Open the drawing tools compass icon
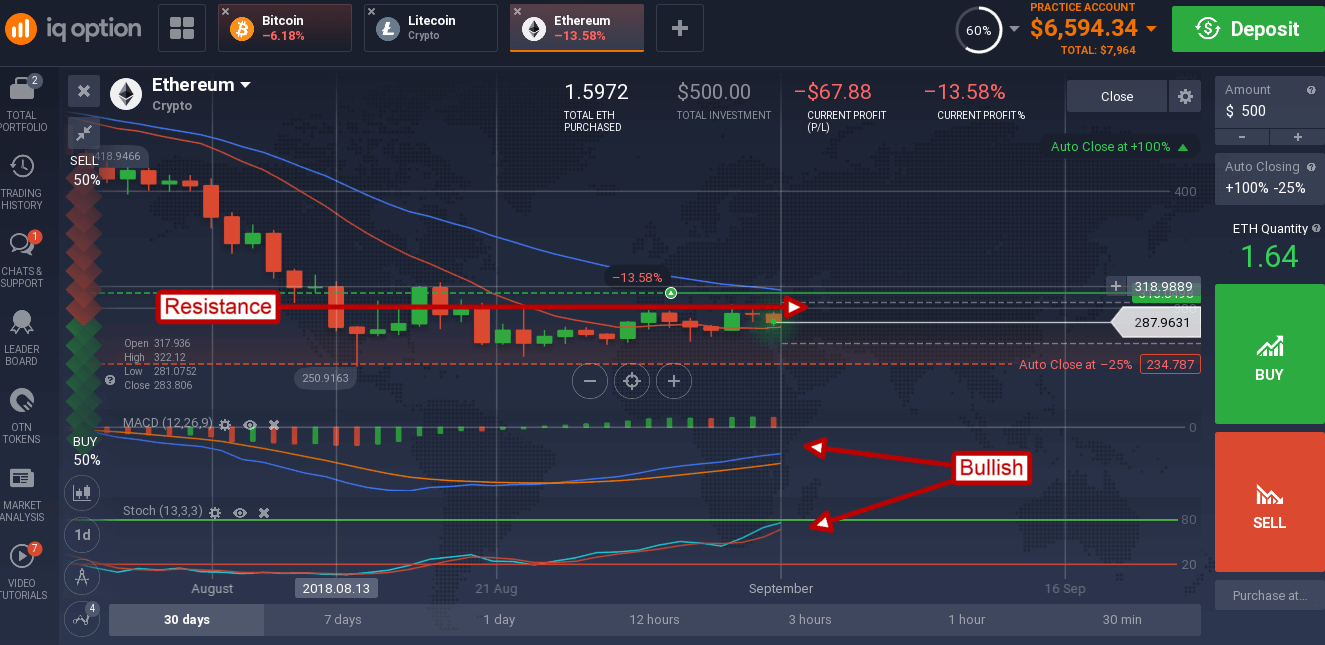This screenshot has width=1325, height=645. 83,576
